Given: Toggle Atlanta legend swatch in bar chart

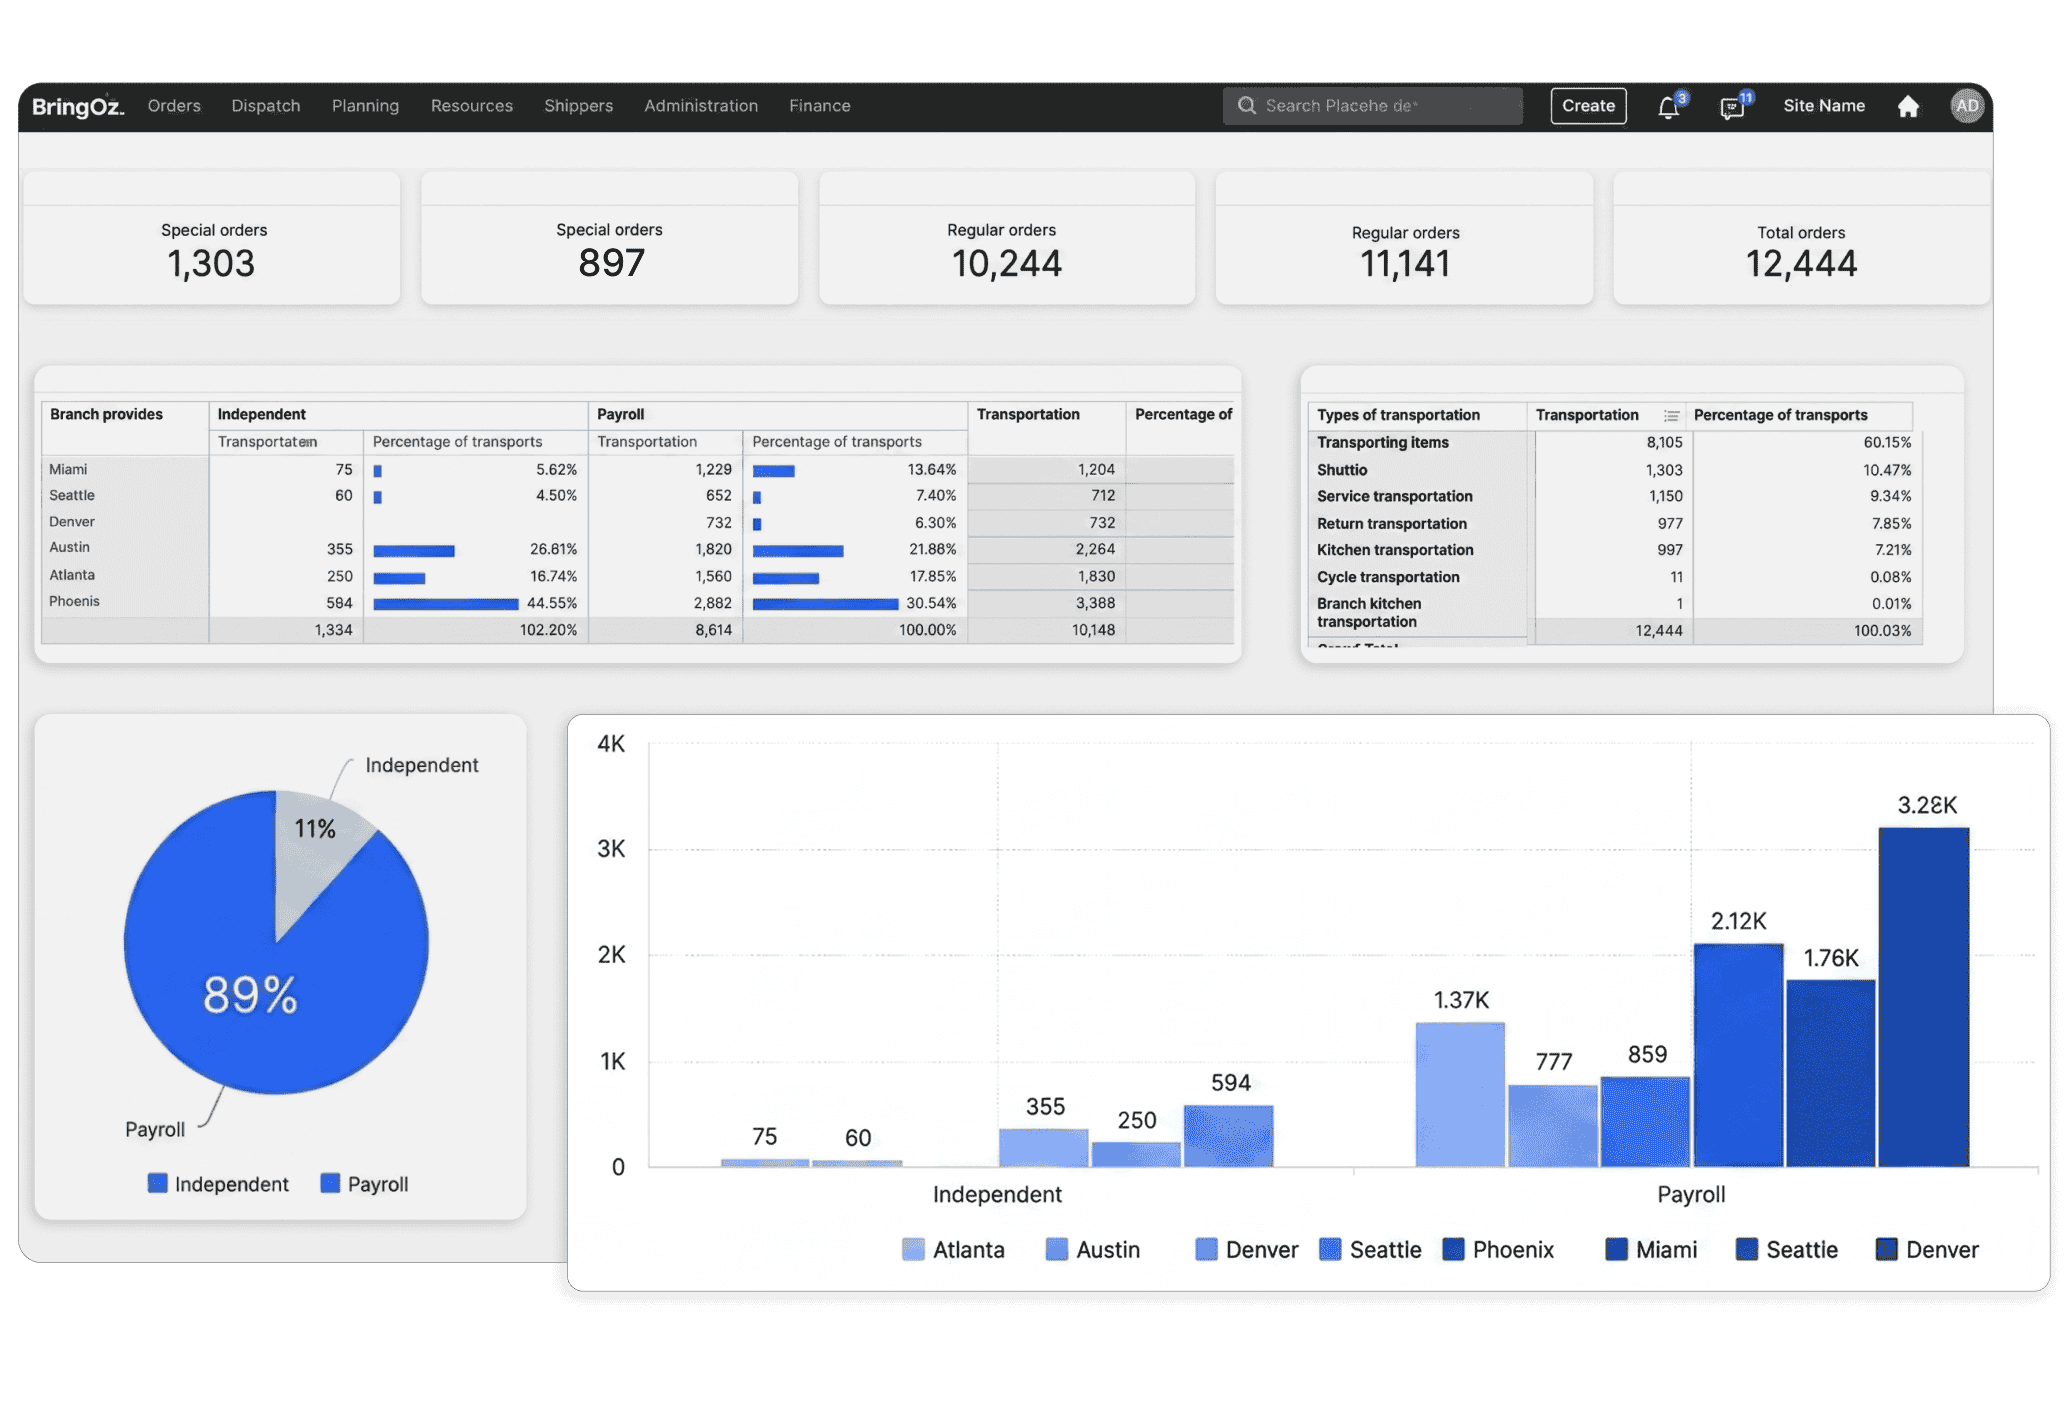Looking at the screenshot, I should coord(912,1249).
